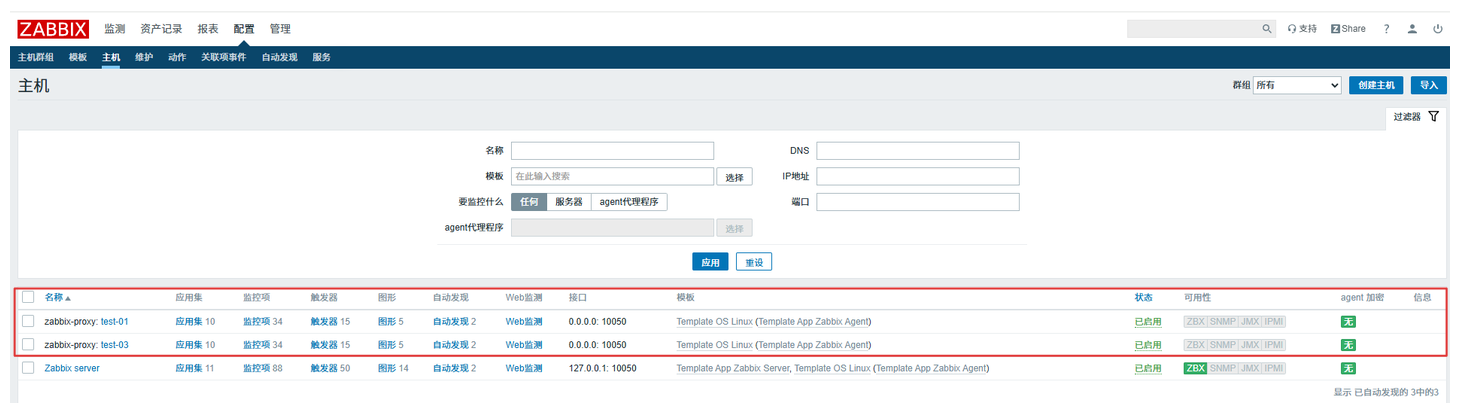Focus the 模板 search input
This screenshot has height=413, width=1460.
[x=612, y=176]
